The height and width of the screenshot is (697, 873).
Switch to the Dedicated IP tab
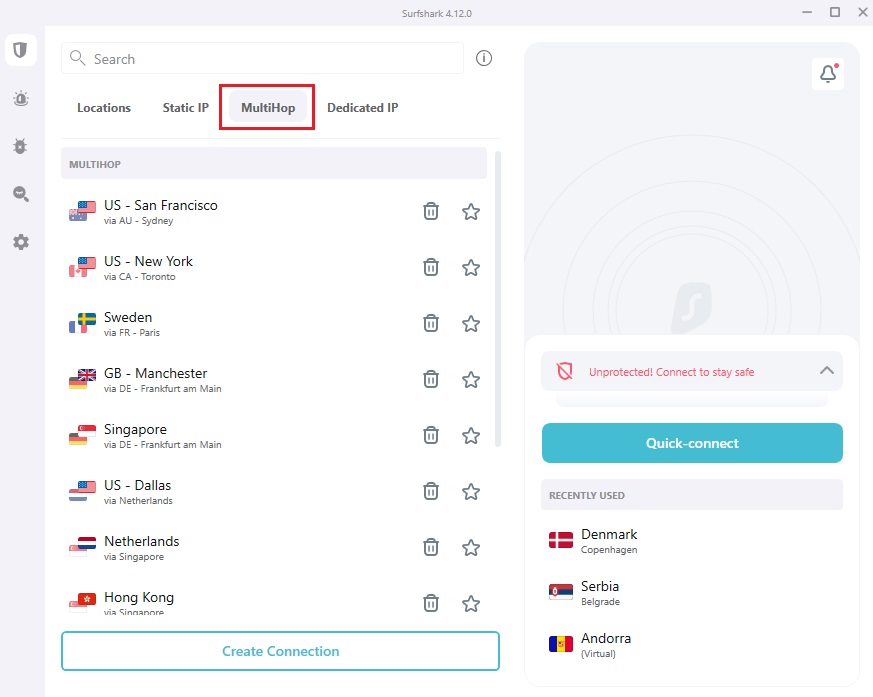pos(362,108)
